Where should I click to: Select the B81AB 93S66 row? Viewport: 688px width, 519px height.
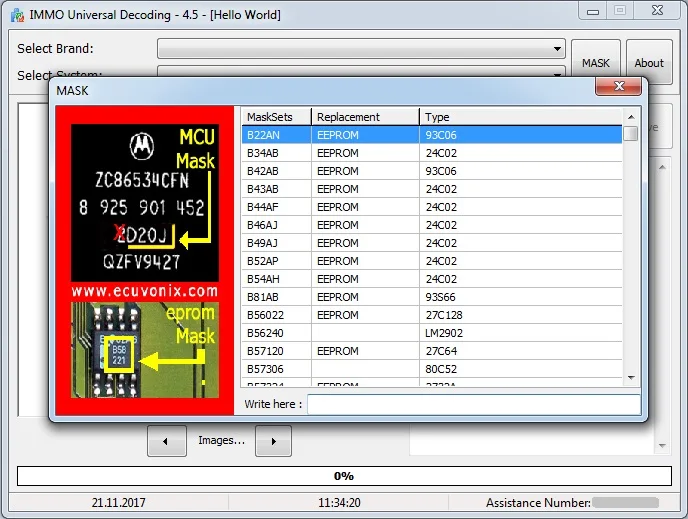pos(432,297)
